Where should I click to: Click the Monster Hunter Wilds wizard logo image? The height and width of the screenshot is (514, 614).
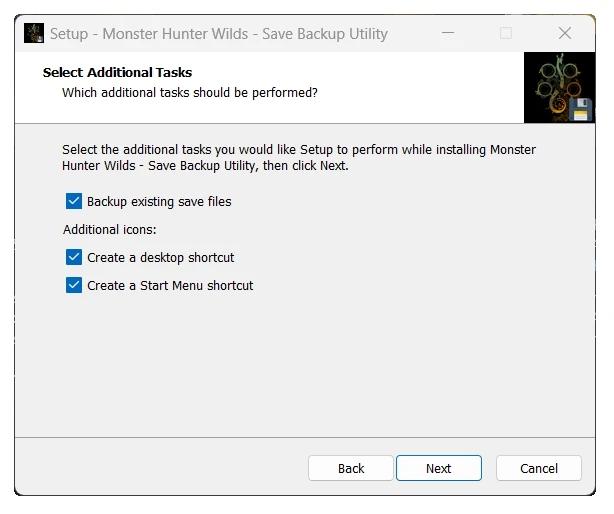click(559, 88)
